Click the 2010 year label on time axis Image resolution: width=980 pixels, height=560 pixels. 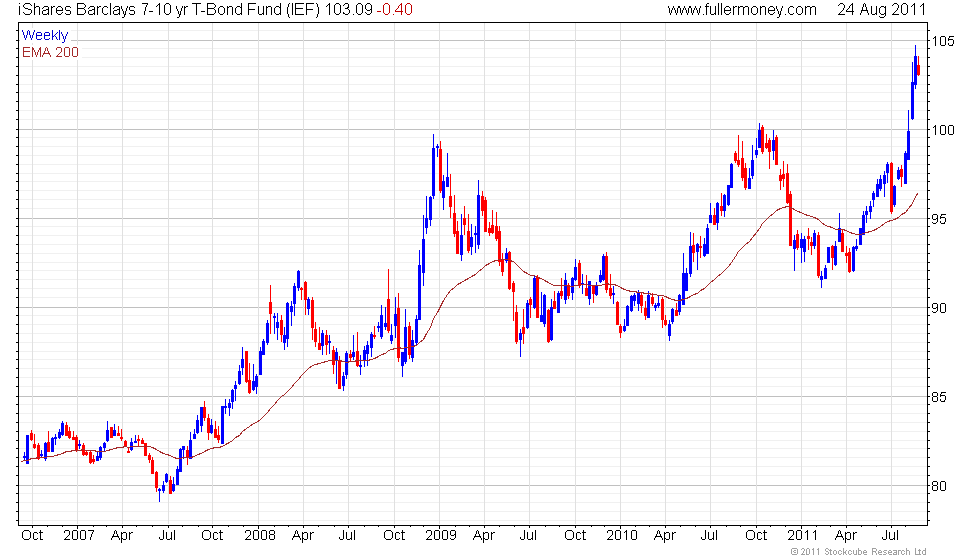coord(622,536)
